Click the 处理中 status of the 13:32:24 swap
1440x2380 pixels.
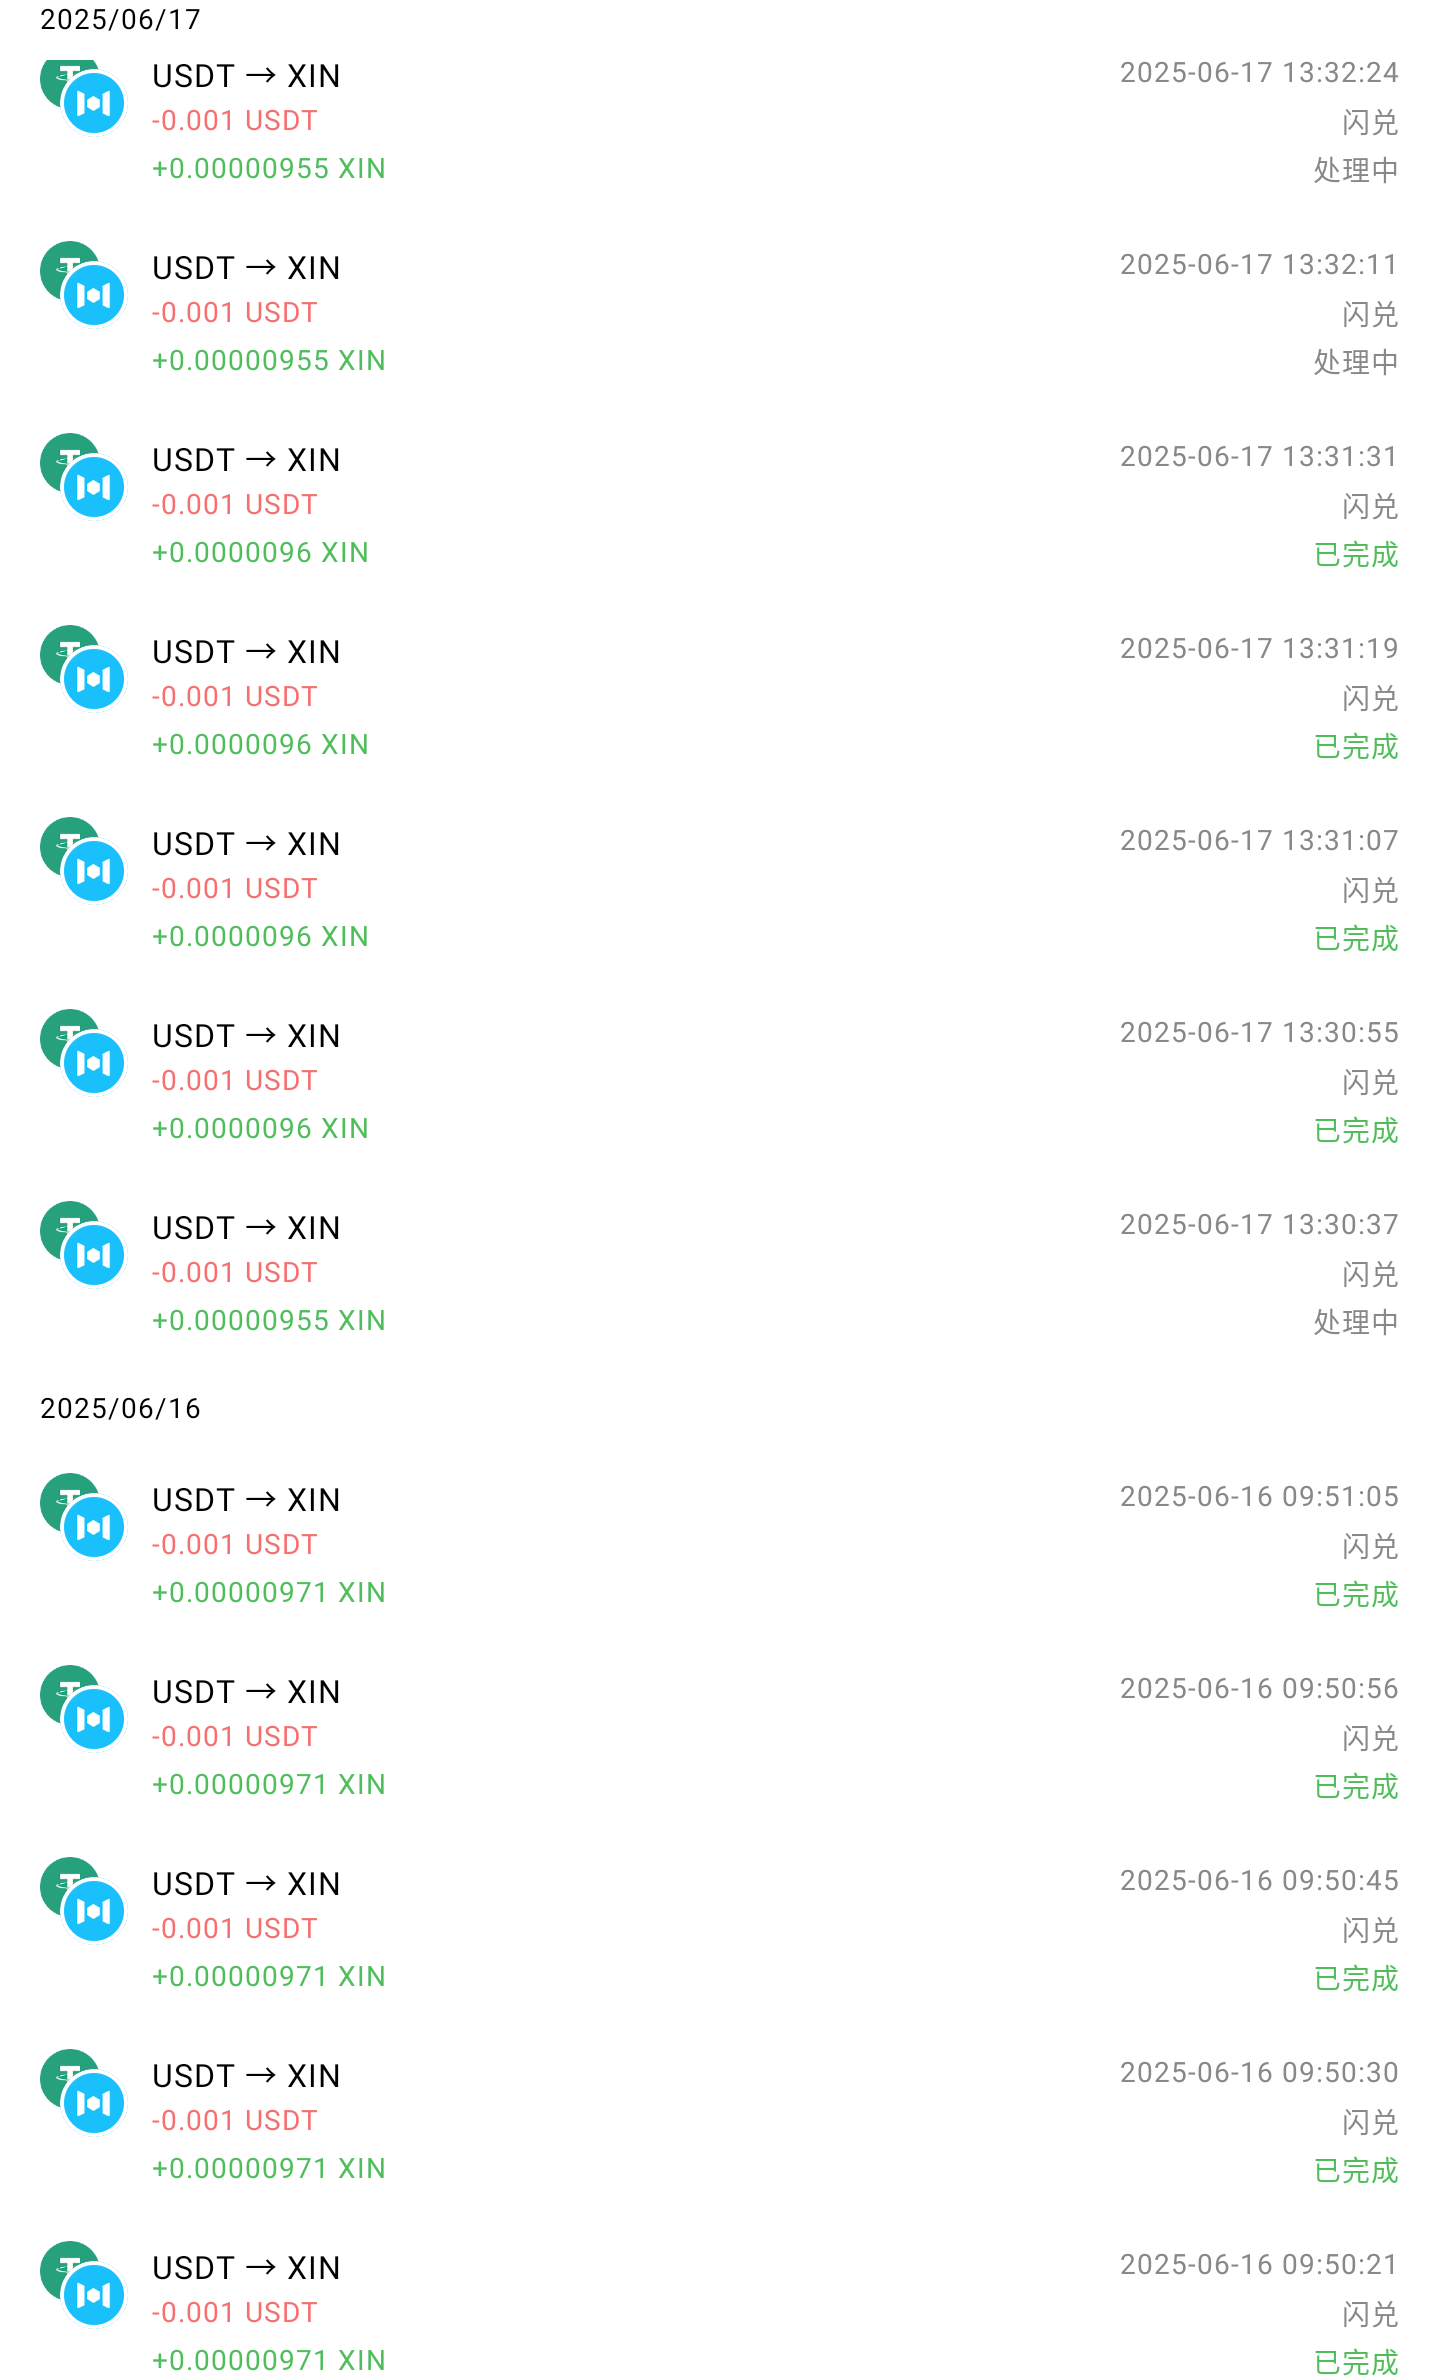(1355, 171)
